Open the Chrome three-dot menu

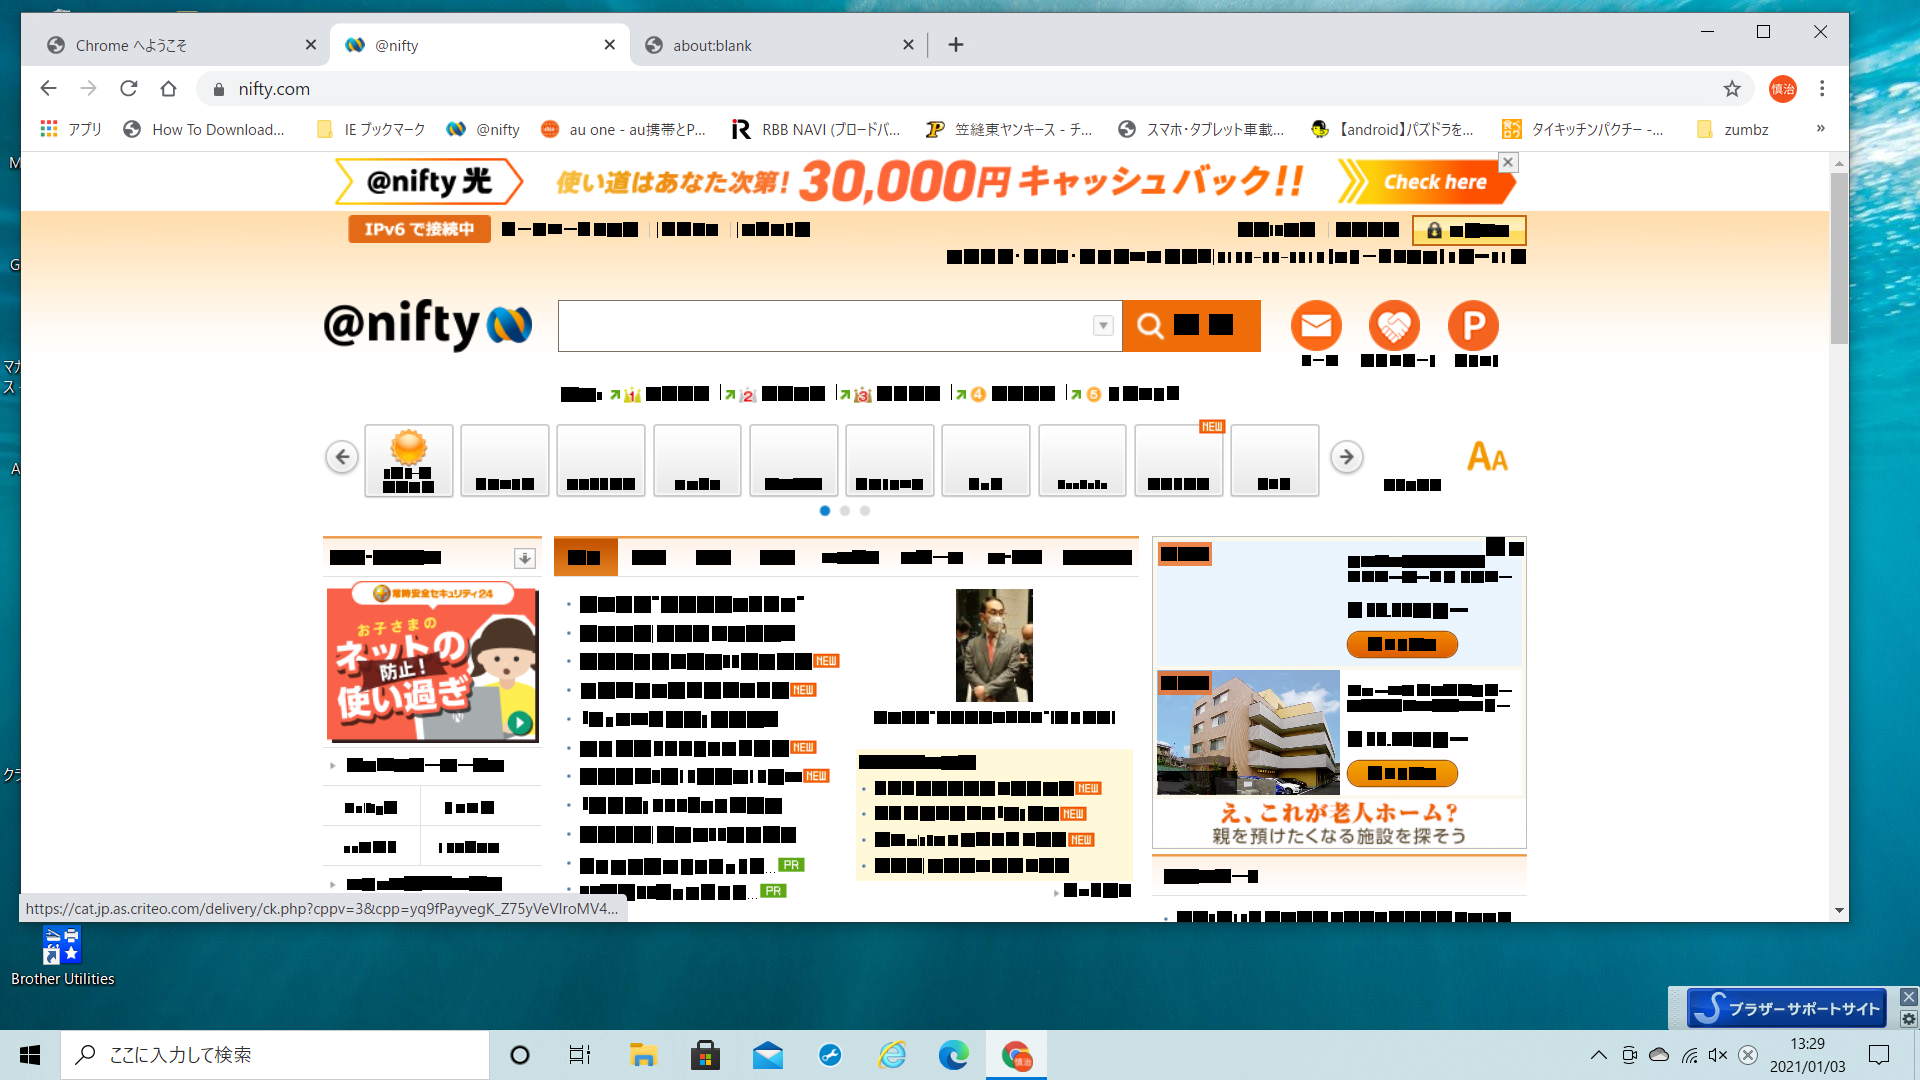coord(1822,89)
